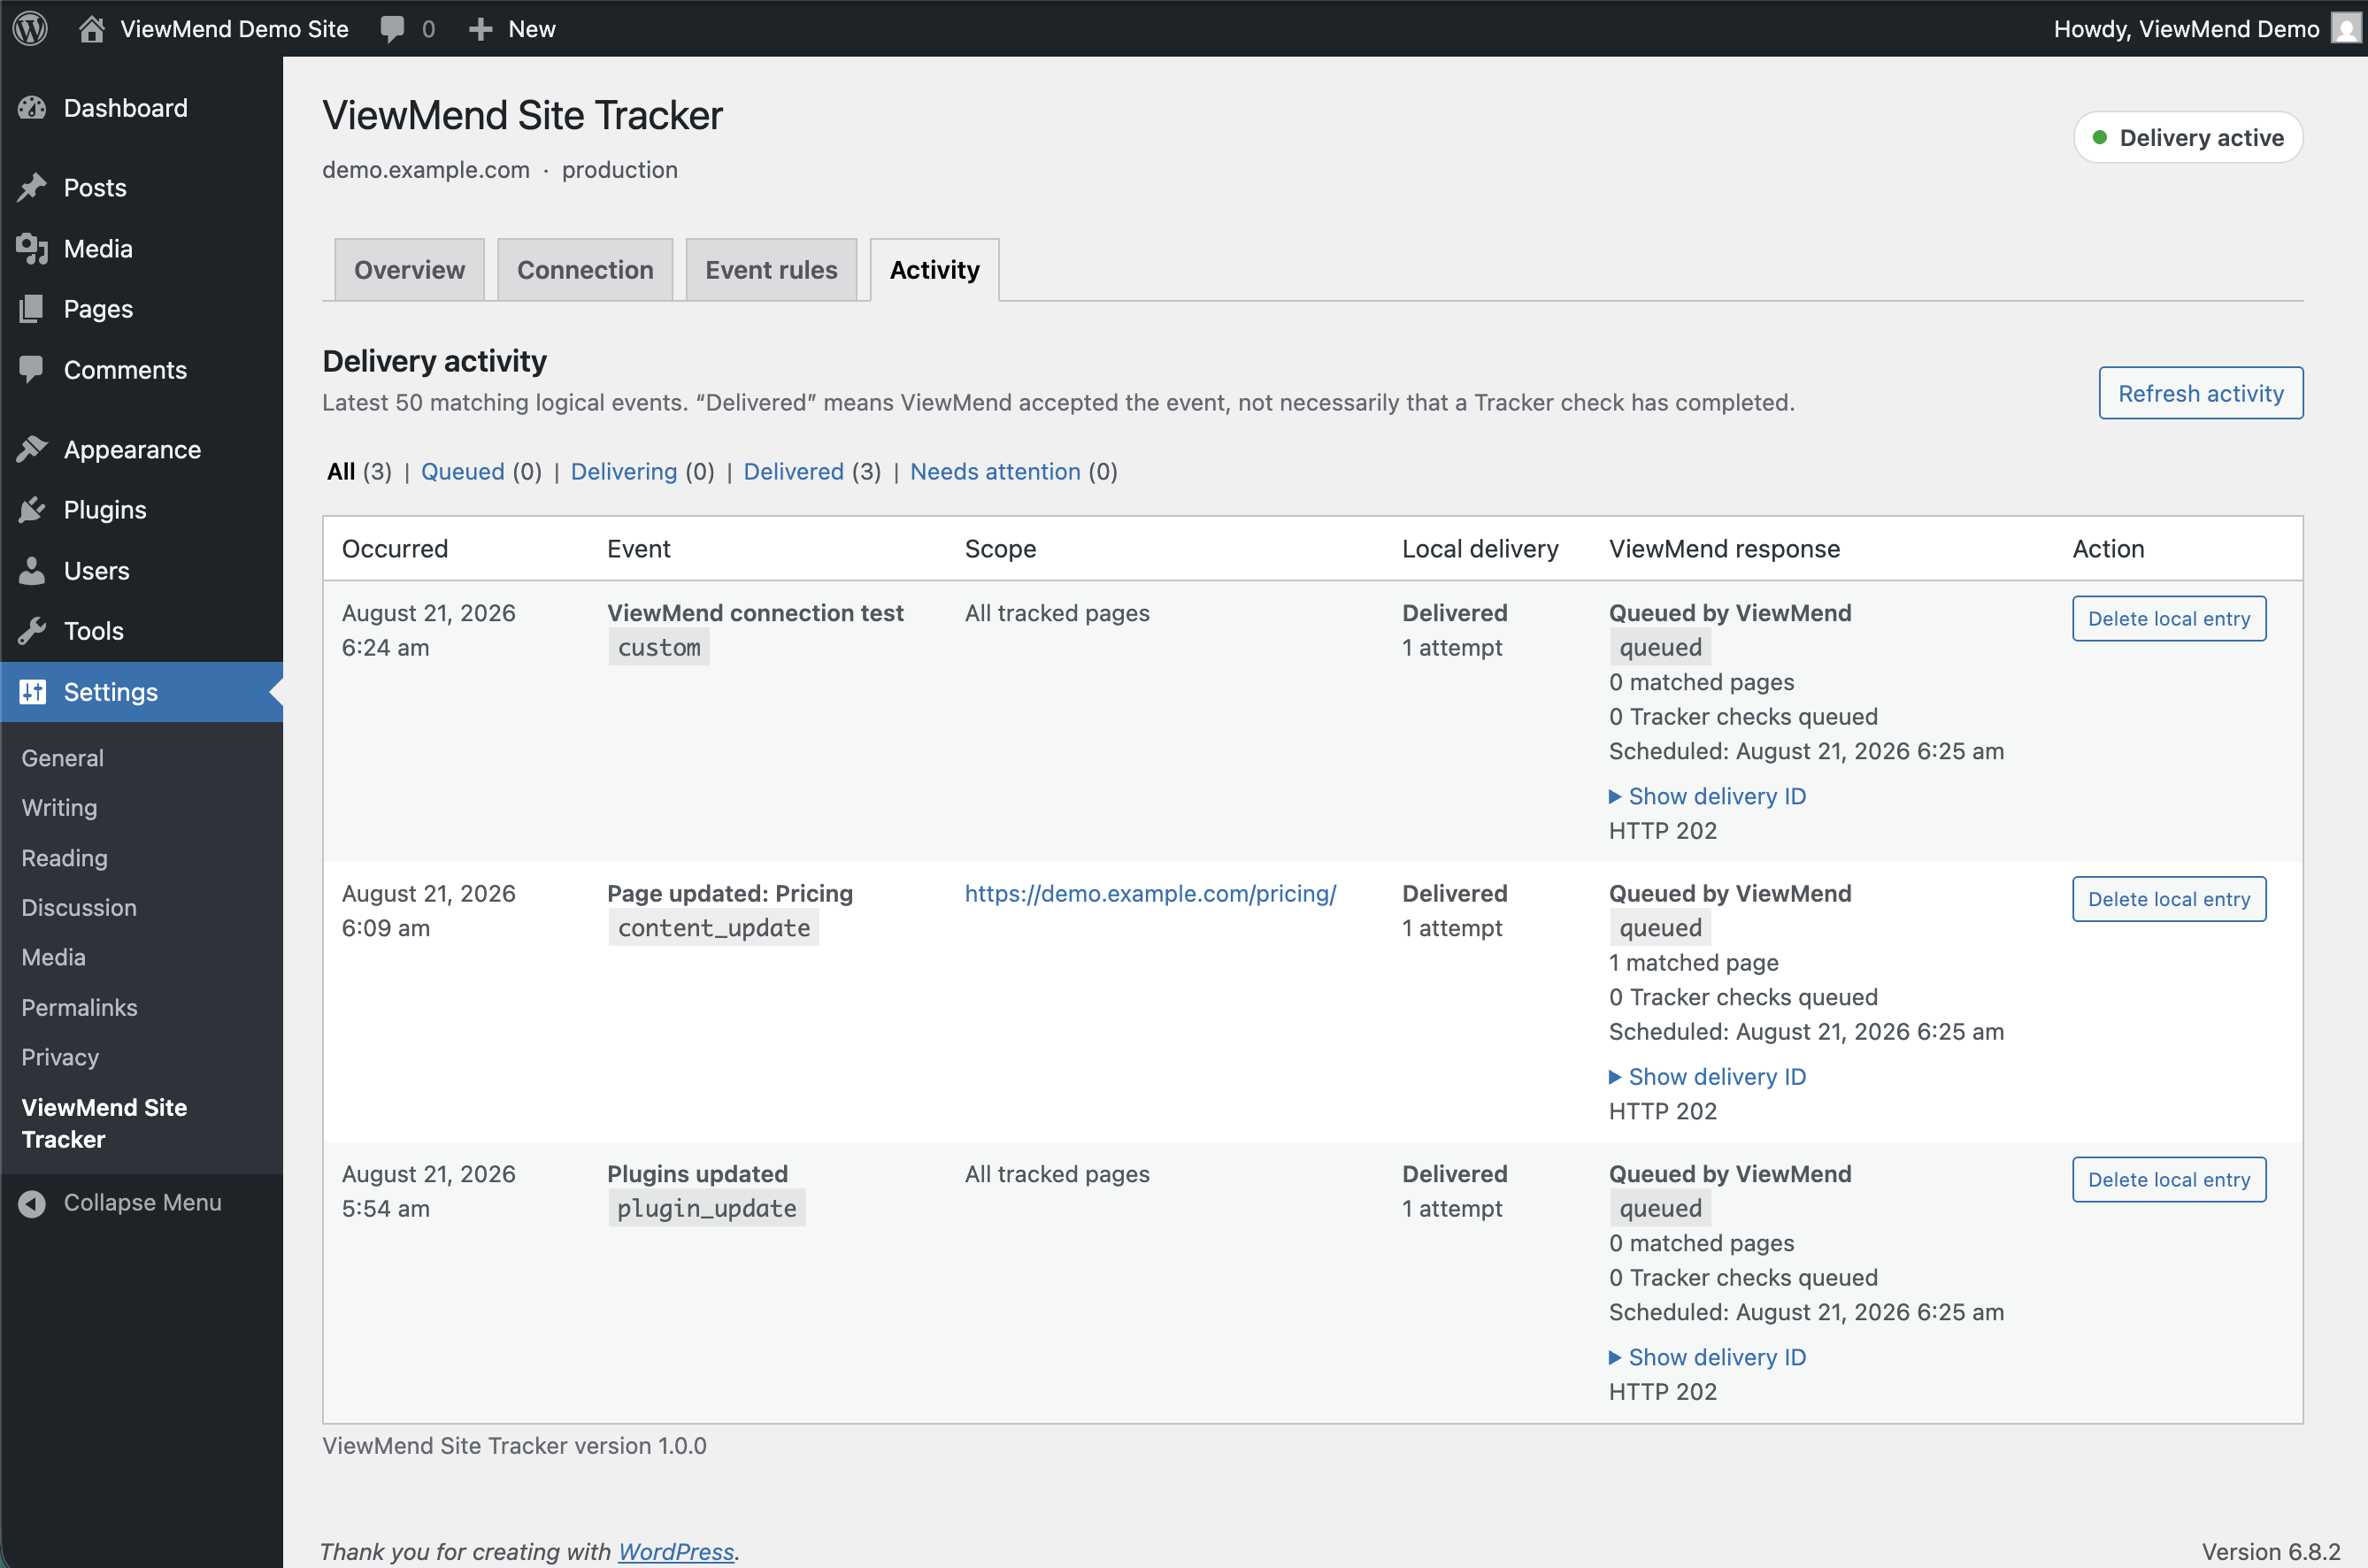The width and height of the screenshot is (2368, 1568).
Task: Open ViewMend Site Tracker submenu item
Action: click(x=104, y=1123)
